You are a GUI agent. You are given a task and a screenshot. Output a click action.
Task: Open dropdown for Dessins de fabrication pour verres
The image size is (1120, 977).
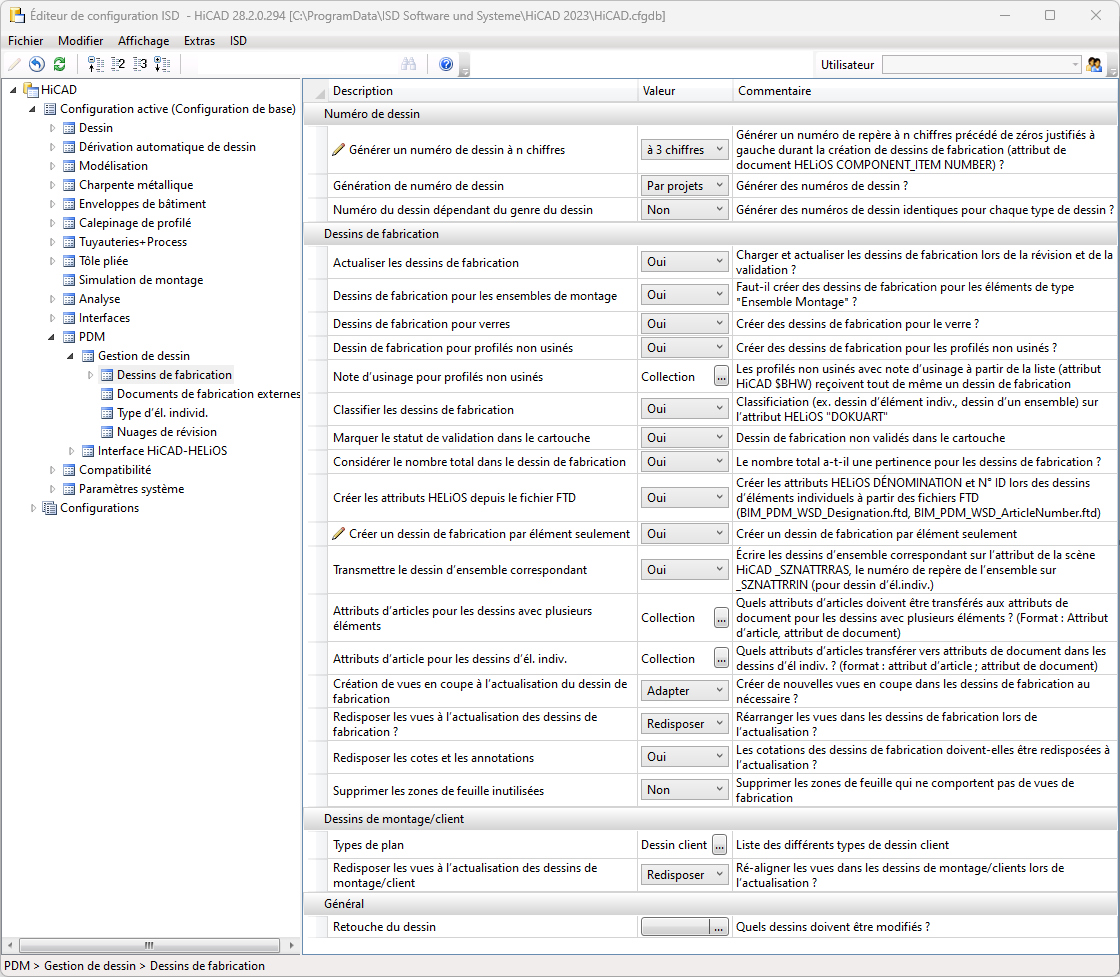pos(684,324)
